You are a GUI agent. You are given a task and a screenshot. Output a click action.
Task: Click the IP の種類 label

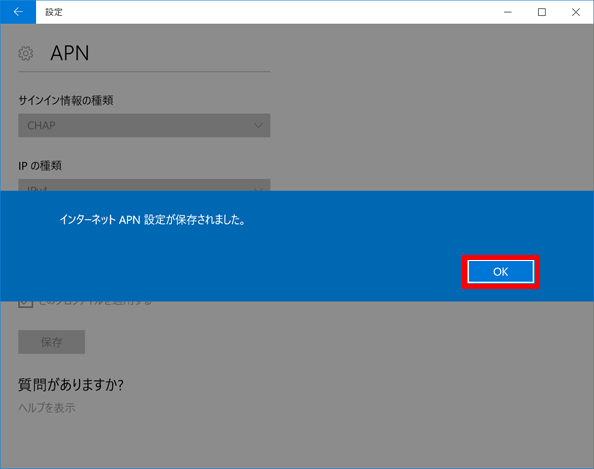[x=40, y=166]
